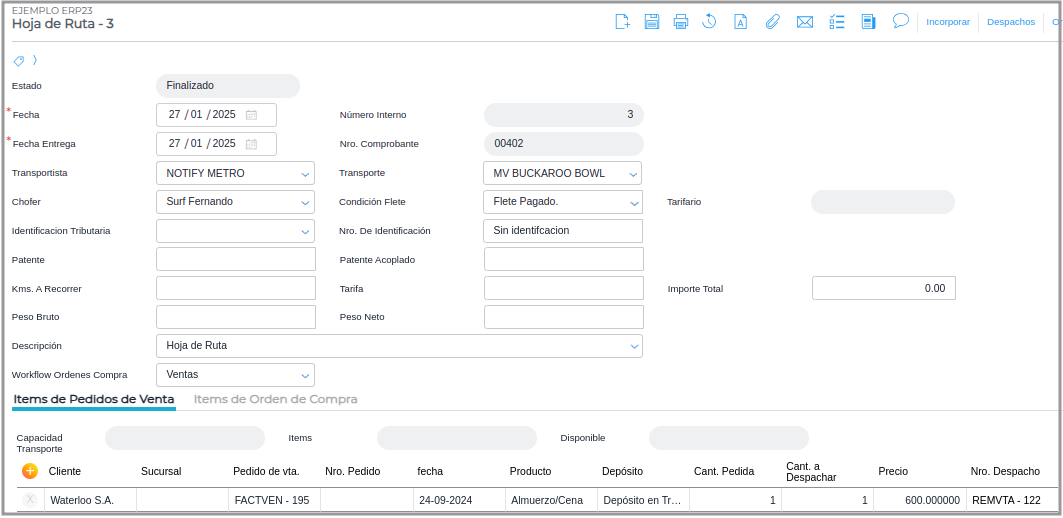This screenshot has height=518, width=1063.
Task: Open the Fecha calendar picker
Action: pos(252,115)
